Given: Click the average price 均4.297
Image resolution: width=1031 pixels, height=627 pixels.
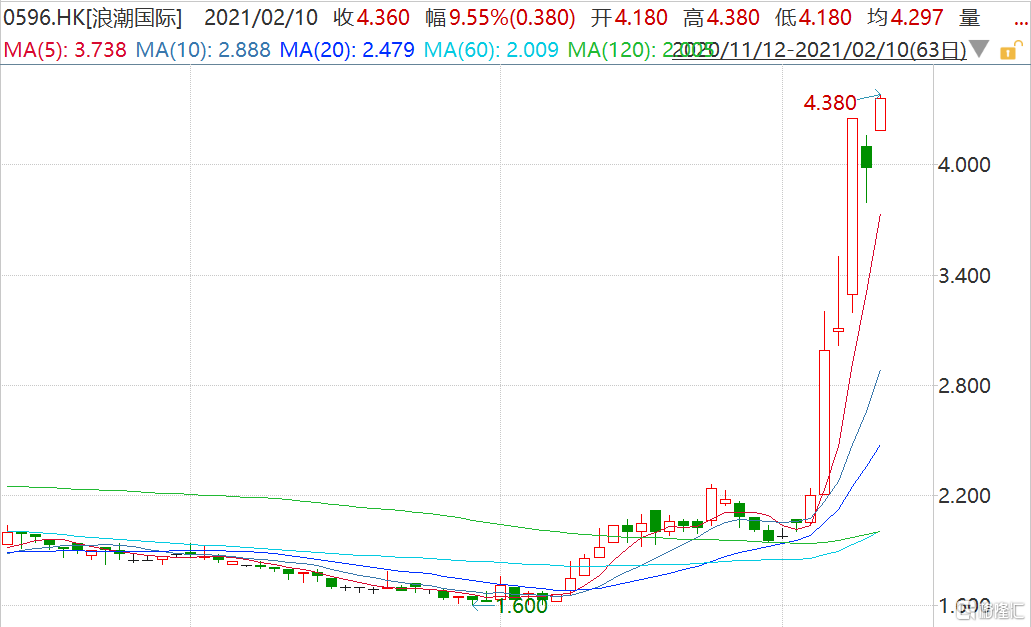Looking at the screenshot, I should 905,18.
